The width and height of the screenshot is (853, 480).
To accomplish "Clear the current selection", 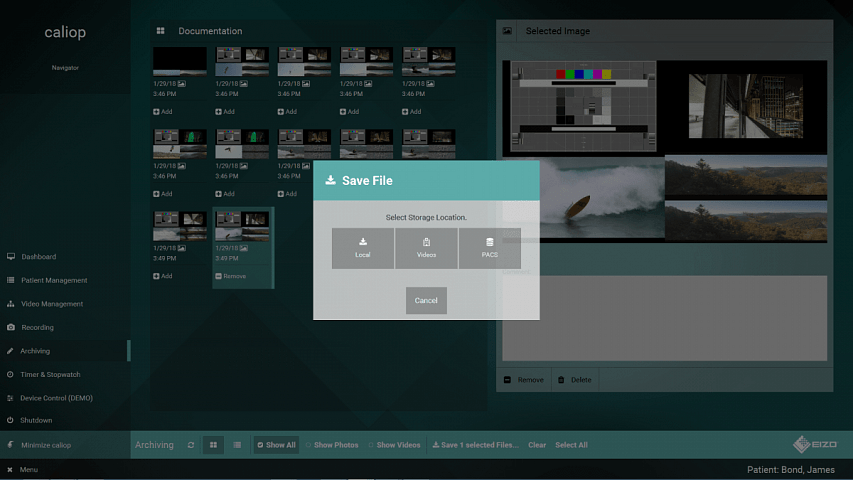I will click(x=537, y=445).
